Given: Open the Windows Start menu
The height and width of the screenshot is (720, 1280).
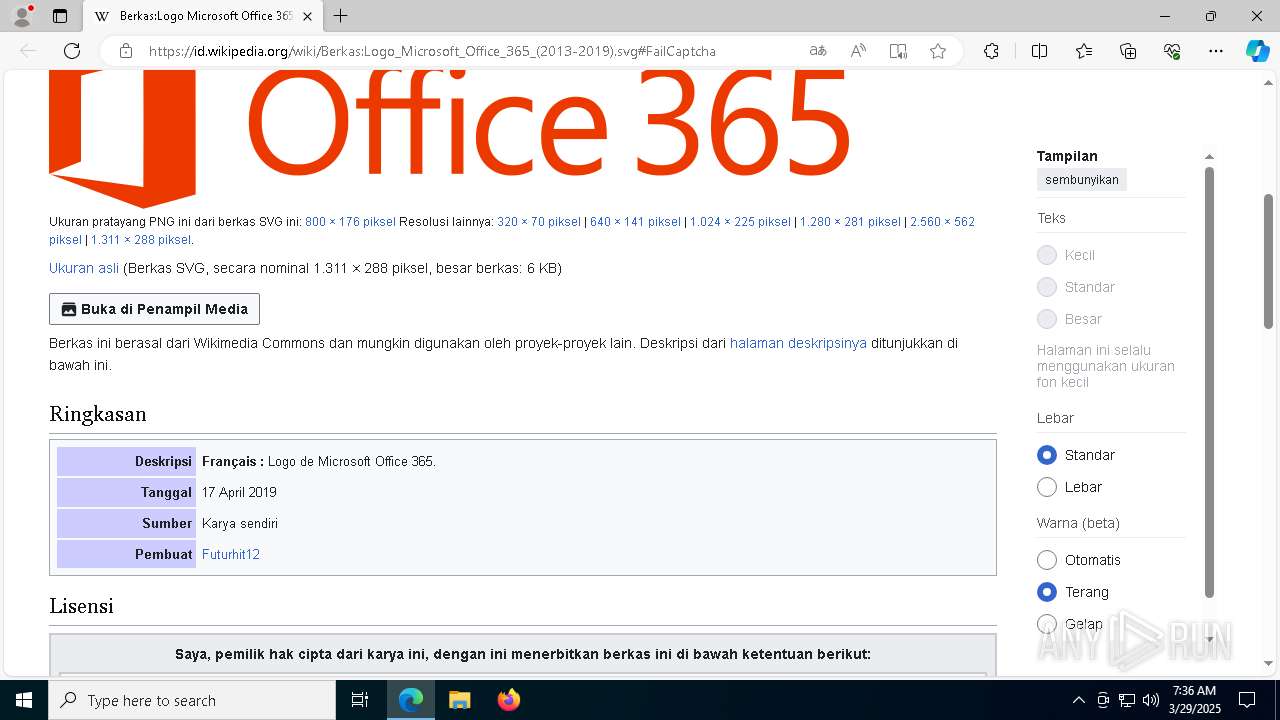Looking at the screenshot, I should [24, 700].
